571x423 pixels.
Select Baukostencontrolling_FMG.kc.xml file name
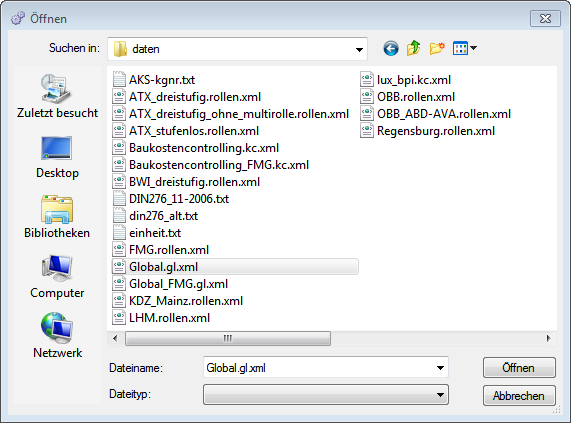[x=219, y=165]
